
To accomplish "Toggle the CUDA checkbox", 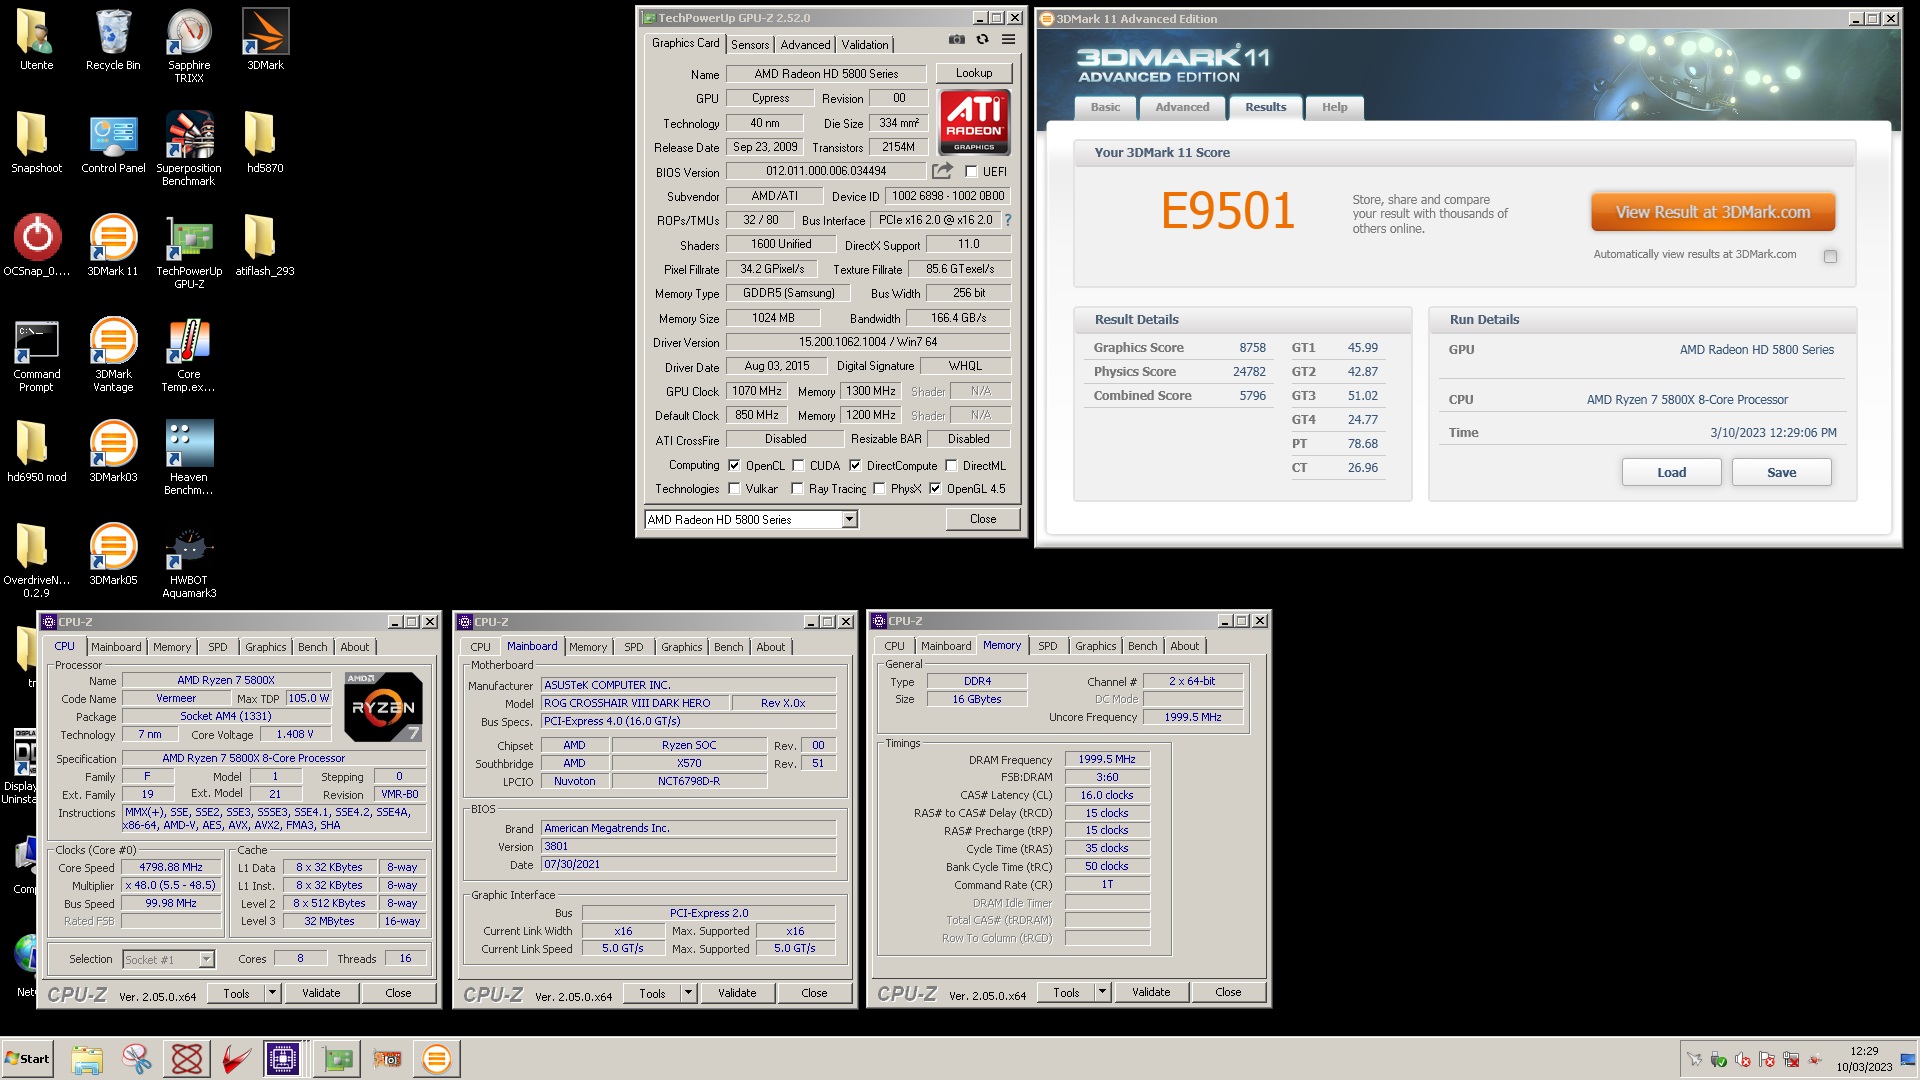I will [x=798, y=465].
